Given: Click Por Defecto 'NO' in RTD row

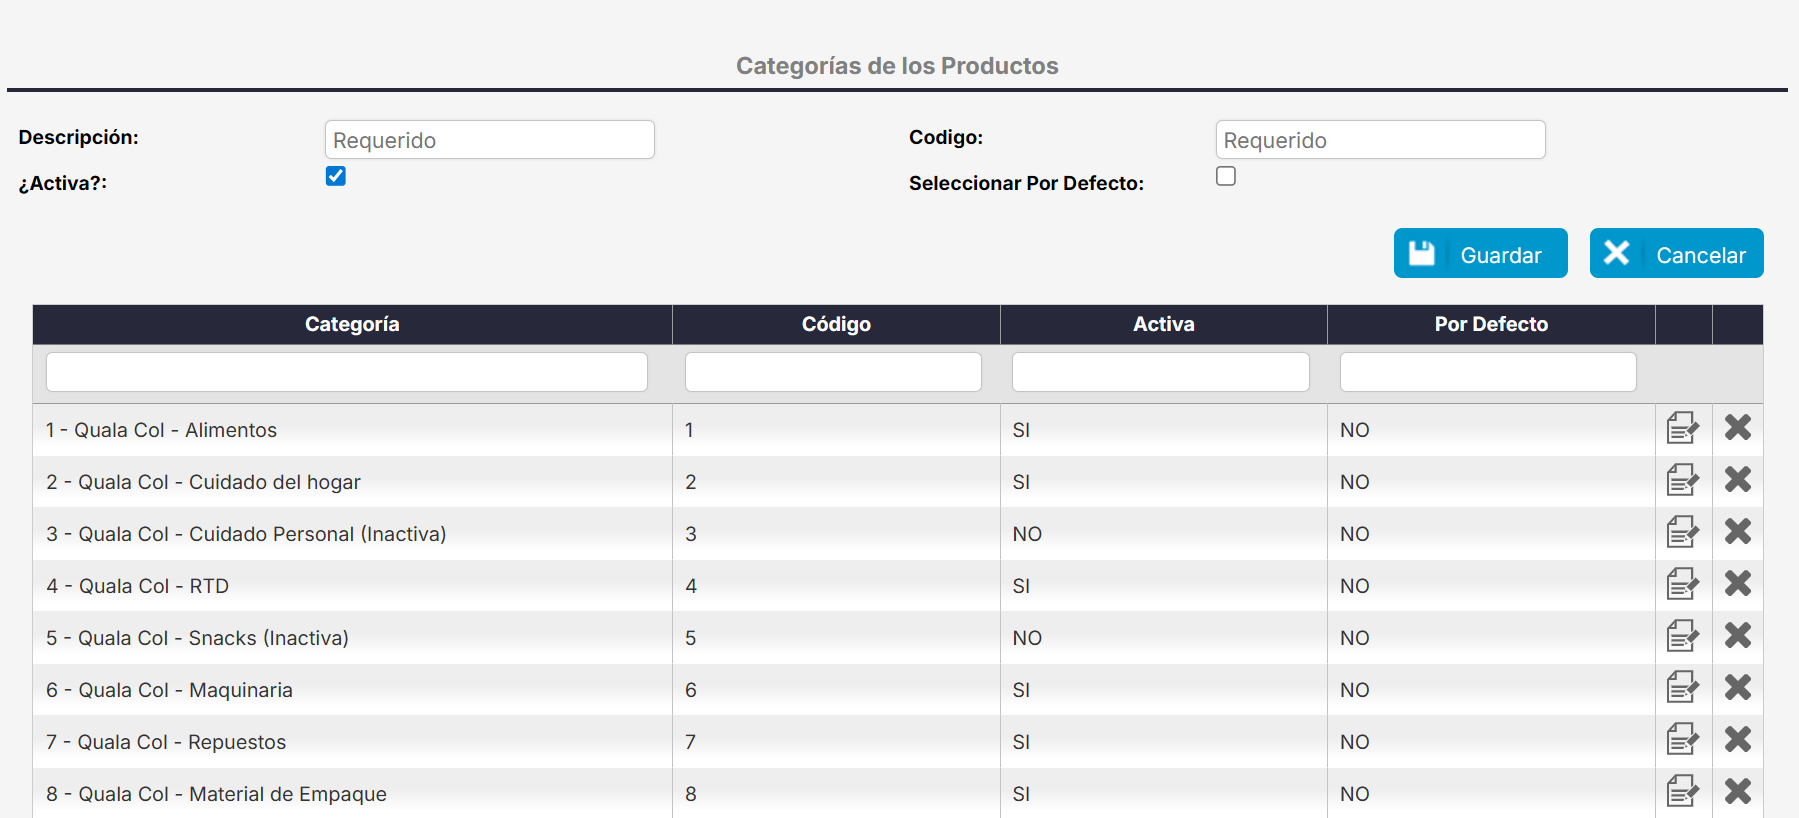Looking at the screenshot, I should point(1355,586).
